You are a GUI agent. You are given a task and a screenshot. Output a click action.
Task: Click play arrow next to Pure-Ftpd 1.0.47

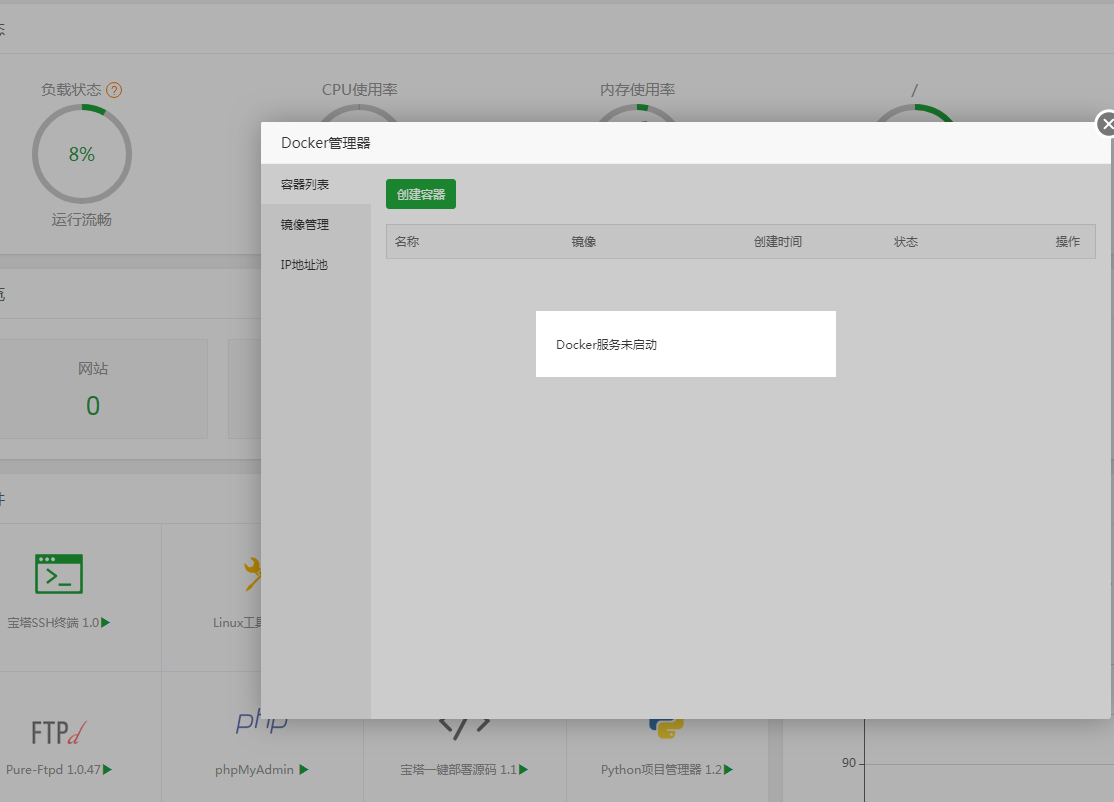click(107, 769)
